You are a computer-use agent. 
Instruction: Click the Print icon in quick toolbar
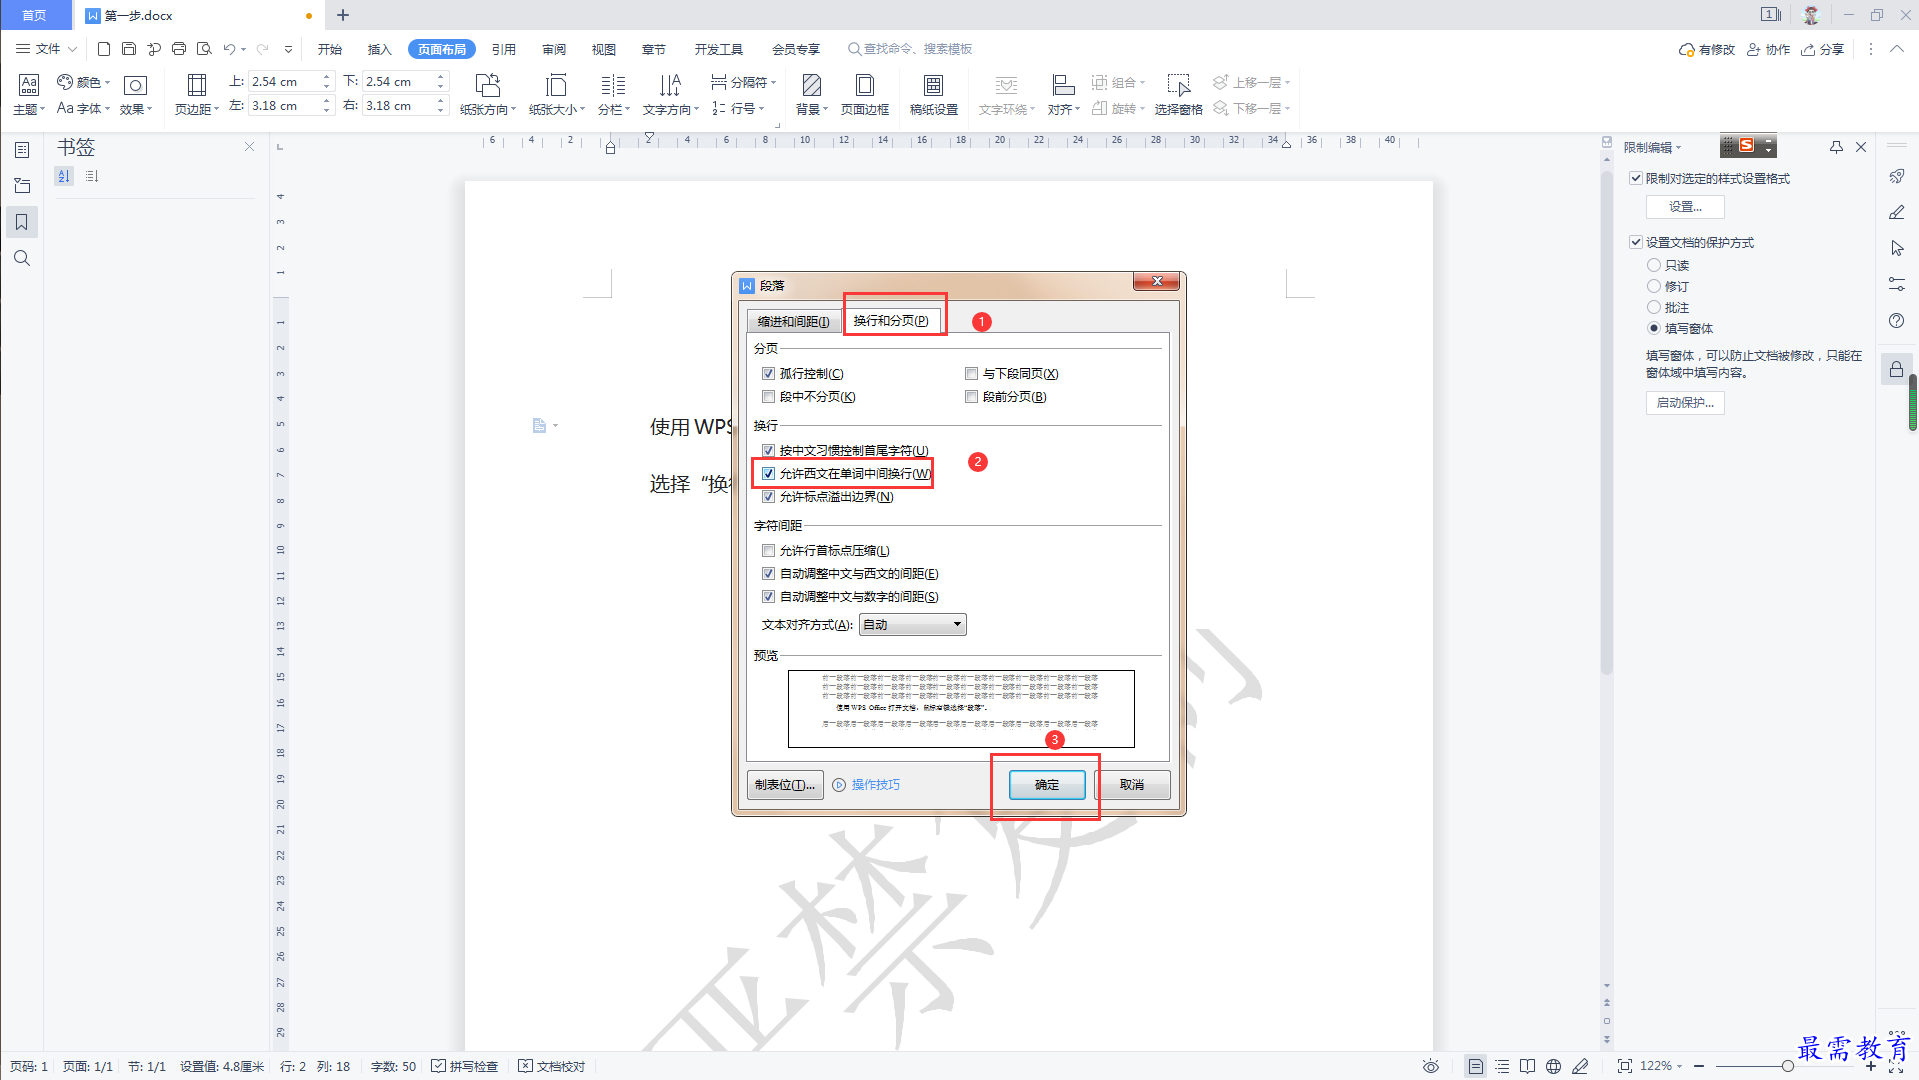pos(179,48)
